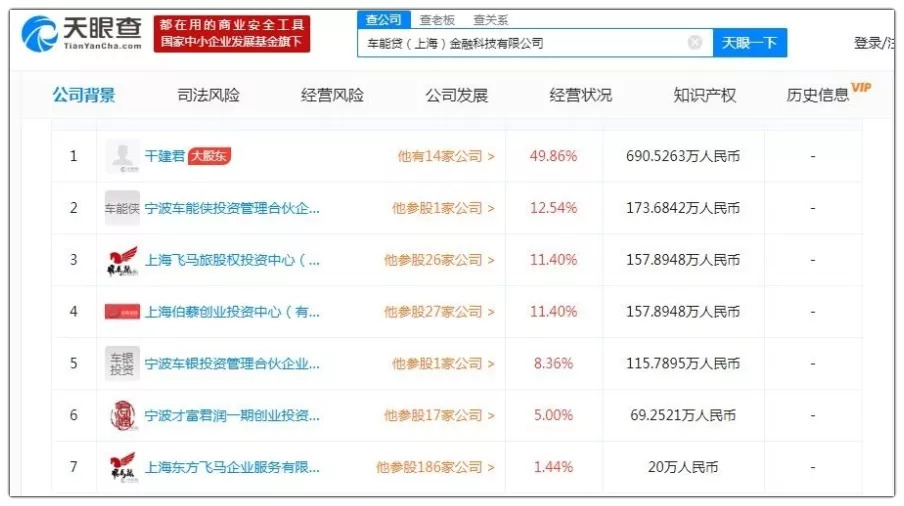
Task: Click the 12.54% shareholding value
Action: [x=553, y=208]
